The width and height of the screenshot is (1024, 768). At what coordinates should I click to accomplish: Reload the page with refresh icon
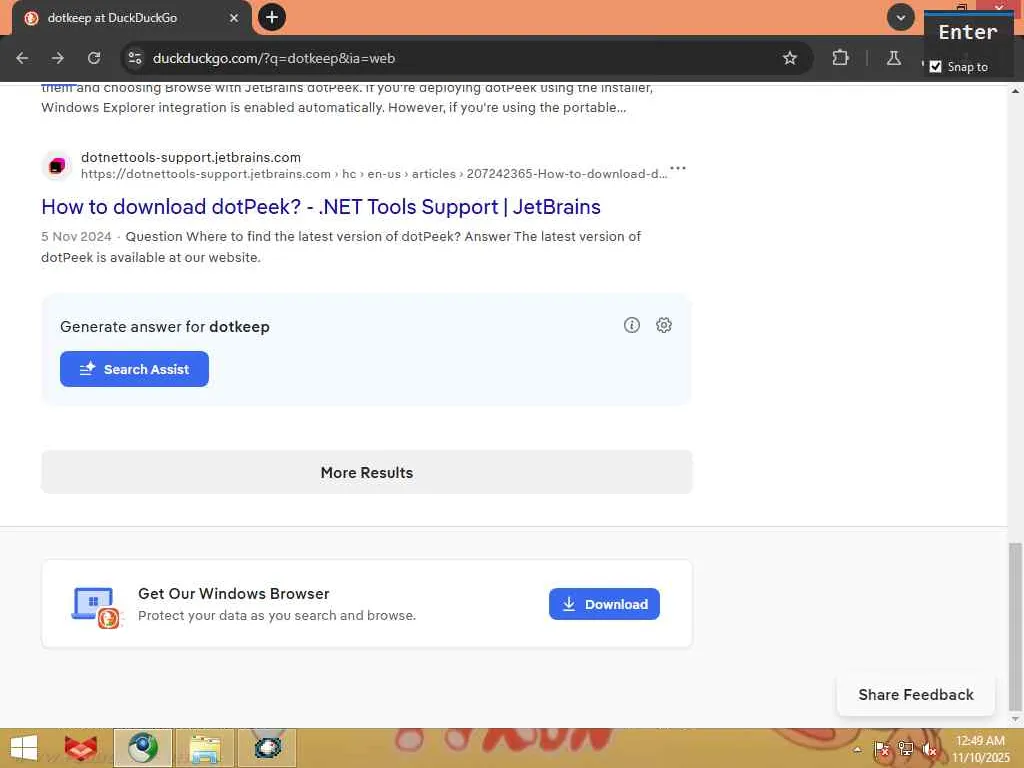coord(94,58)
